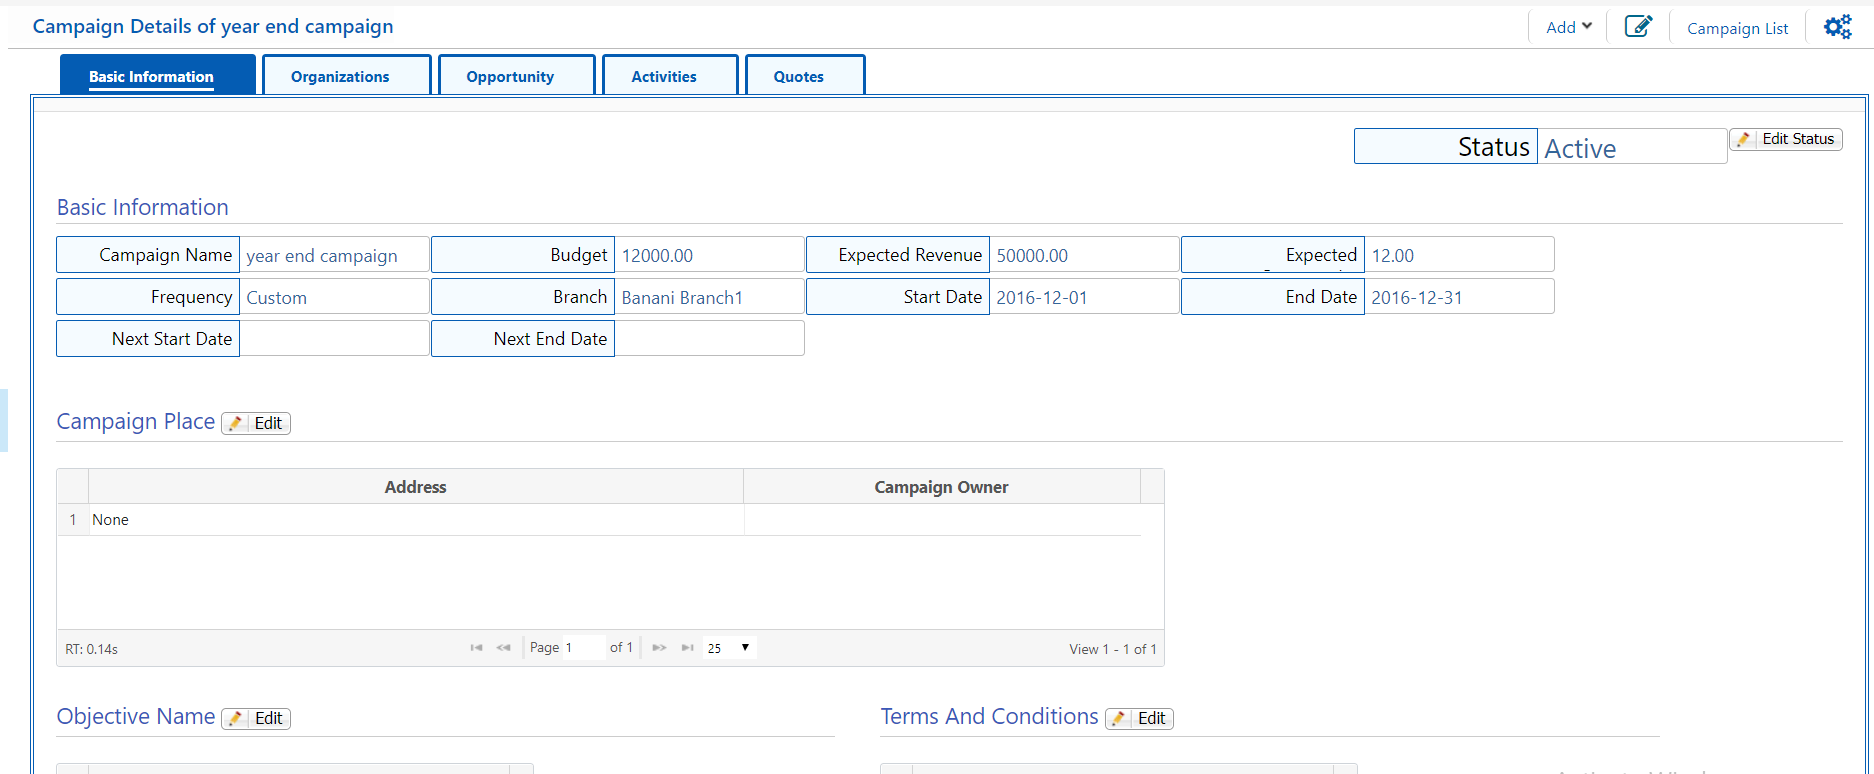Click the Branch value 'Banani Branch1'
1874x774 pixels.
point(682,298)
